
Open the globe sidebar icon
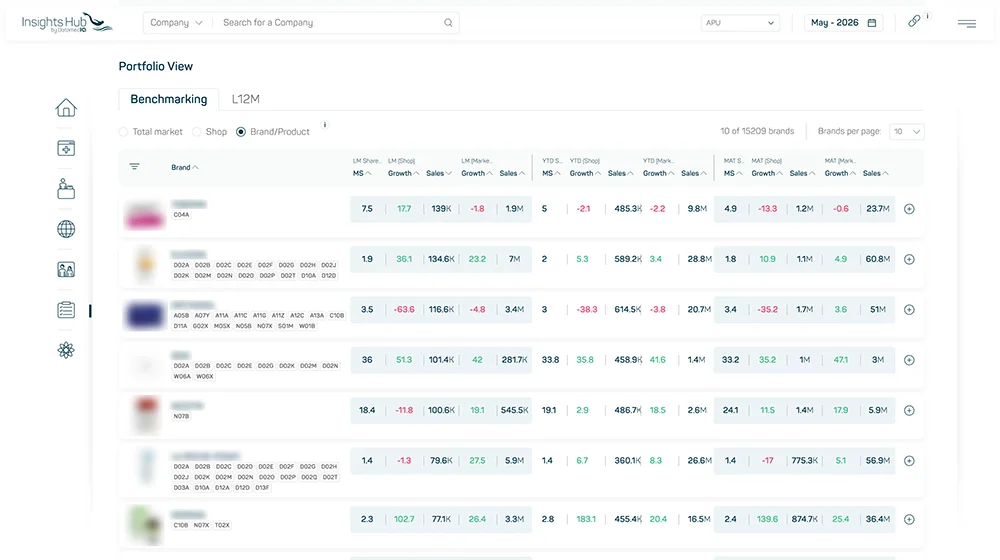(x=66, y=229)
